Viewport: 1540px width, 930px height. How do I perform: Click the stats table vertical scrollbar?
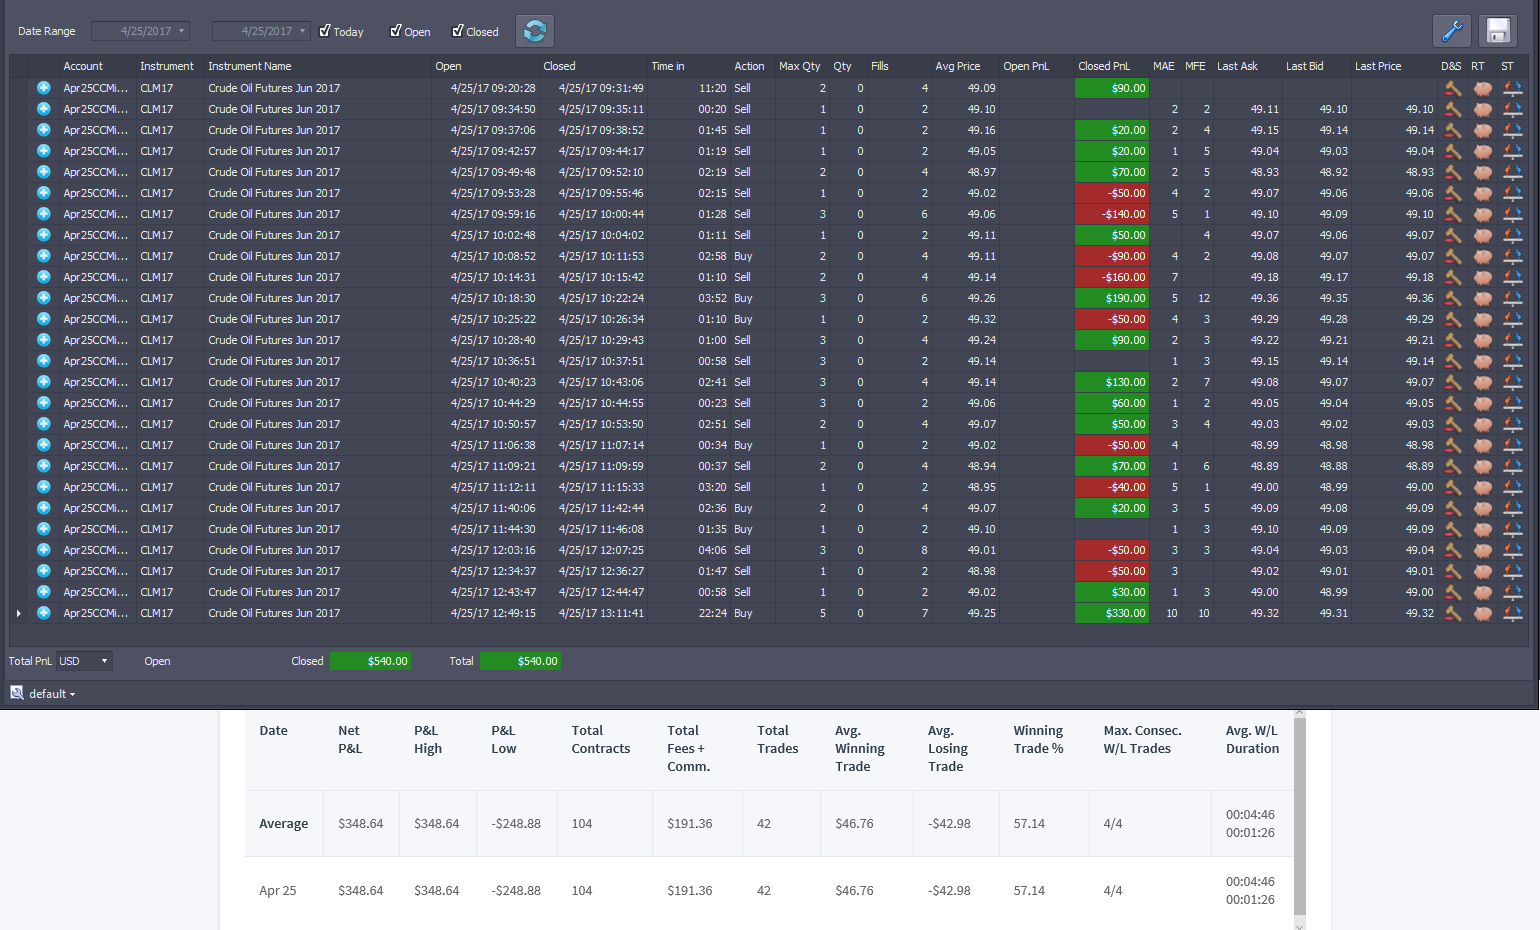coord(1300,815)
